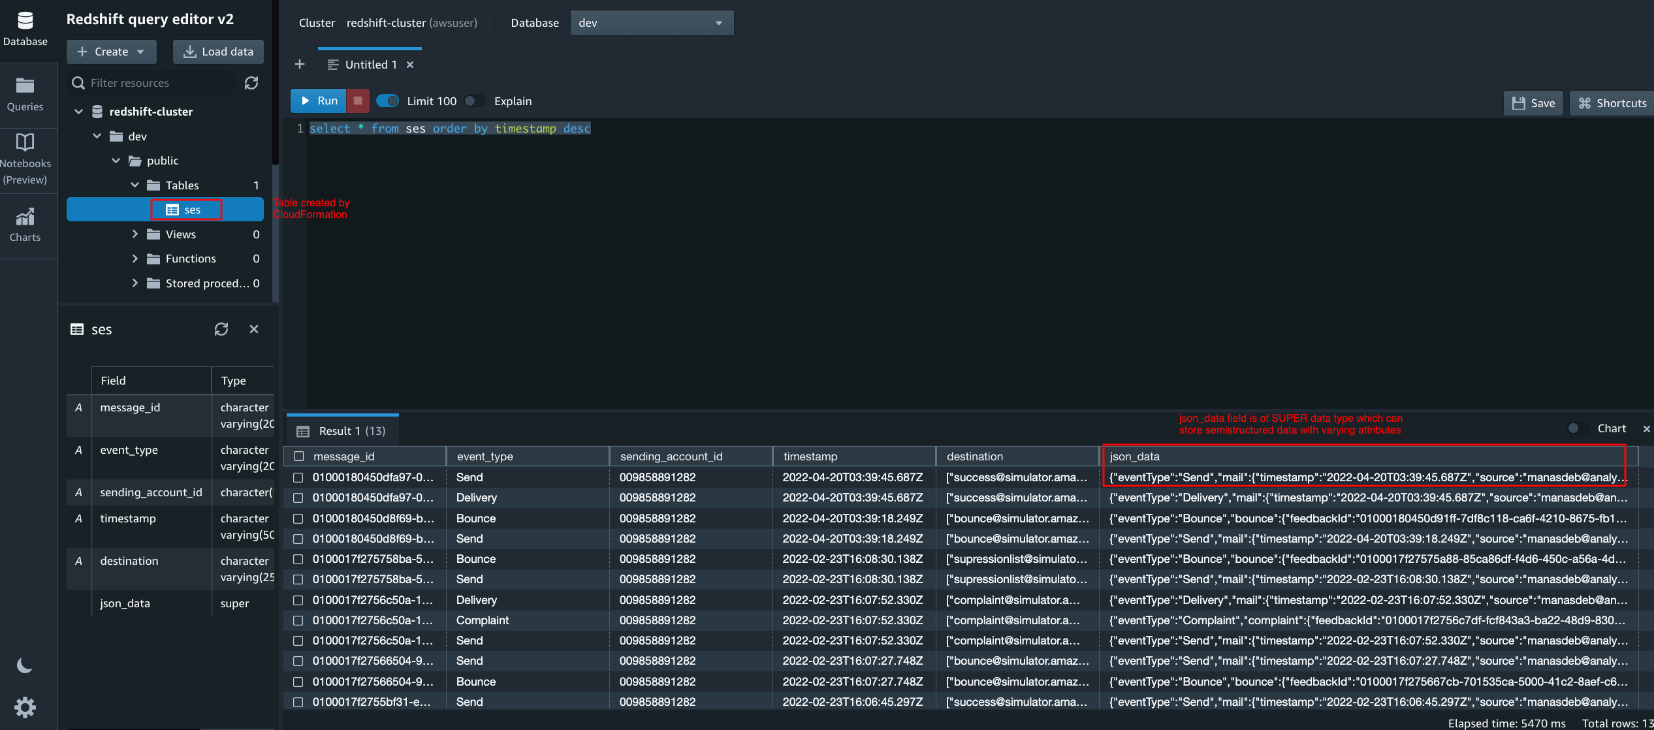The height and width of the screenshot is (730, 1654).
Task: Open the Create dropdown menu
Action: [x=111, y=52]
